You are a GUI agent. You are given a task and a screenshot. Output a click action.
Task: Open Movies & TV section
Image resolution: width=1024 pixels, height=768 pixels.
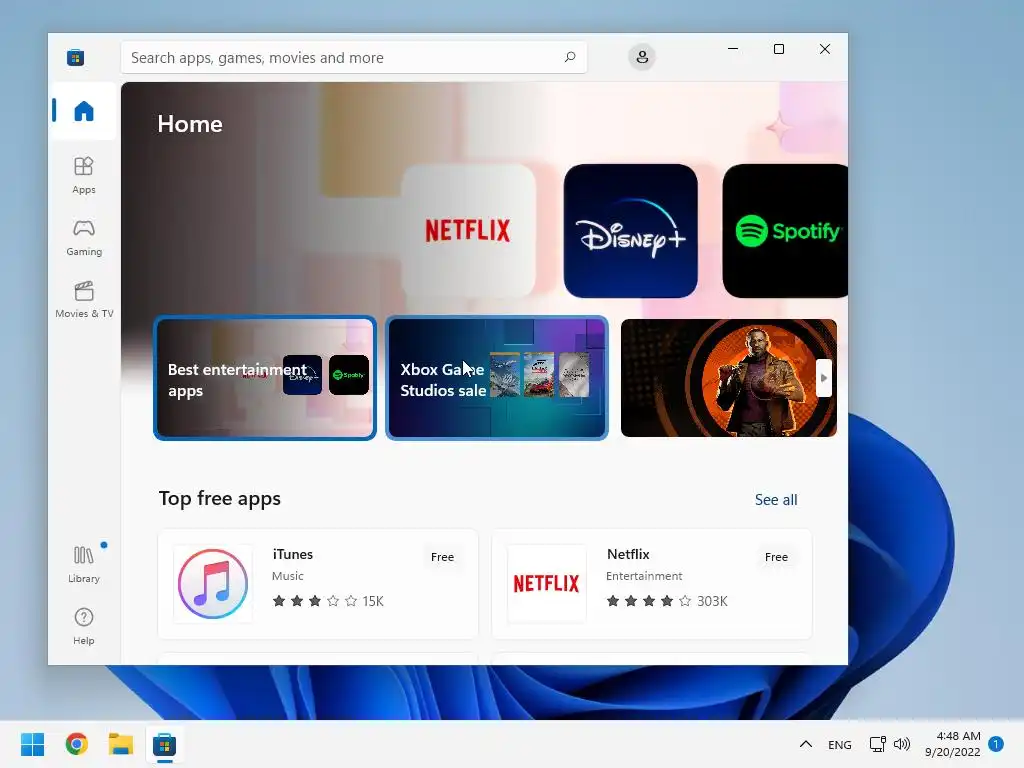point(84,299)
